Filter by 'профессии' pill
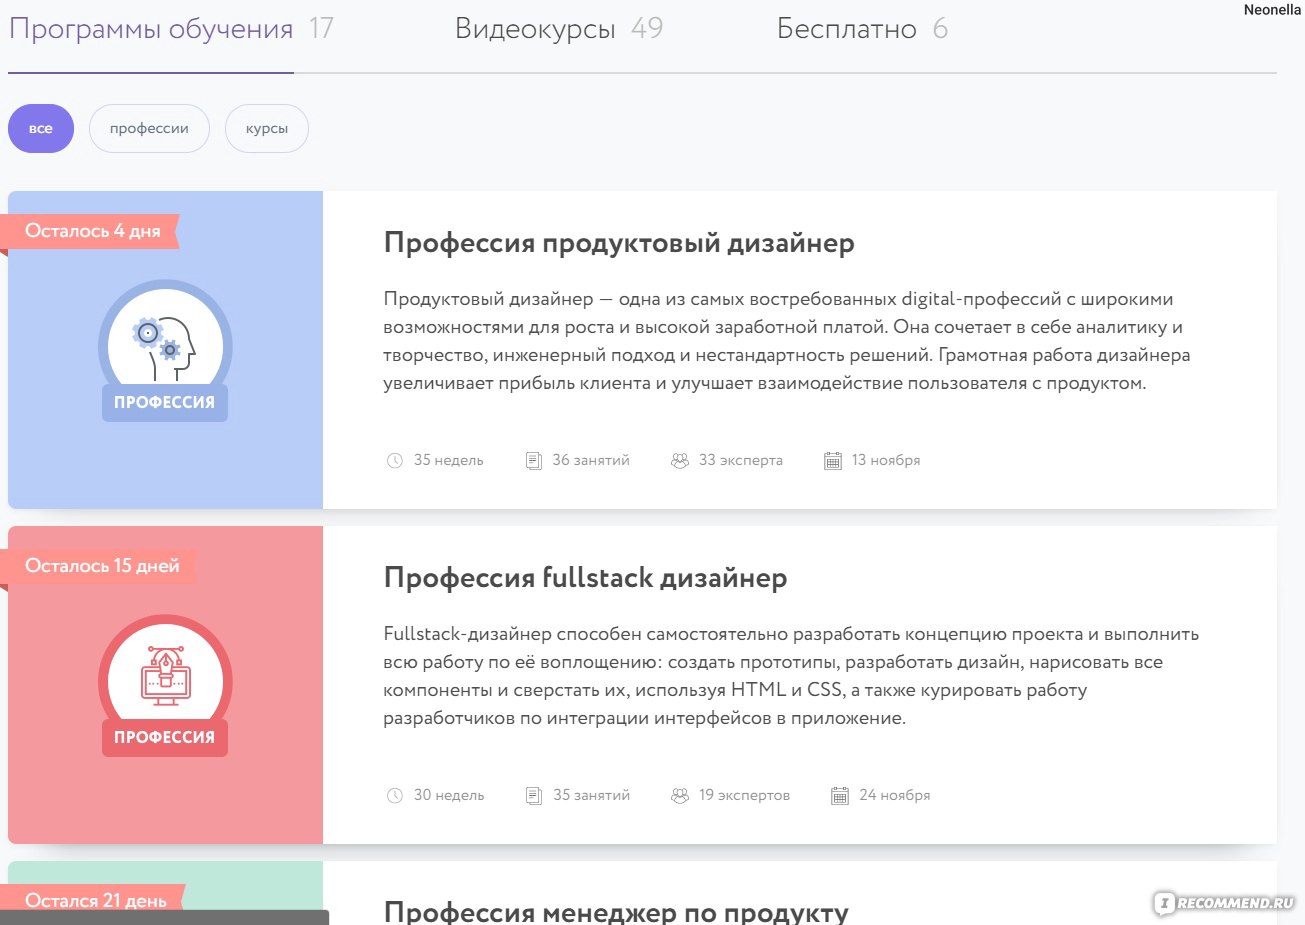This screenshot has height=925, width=1305. click(x=149, y=129)
